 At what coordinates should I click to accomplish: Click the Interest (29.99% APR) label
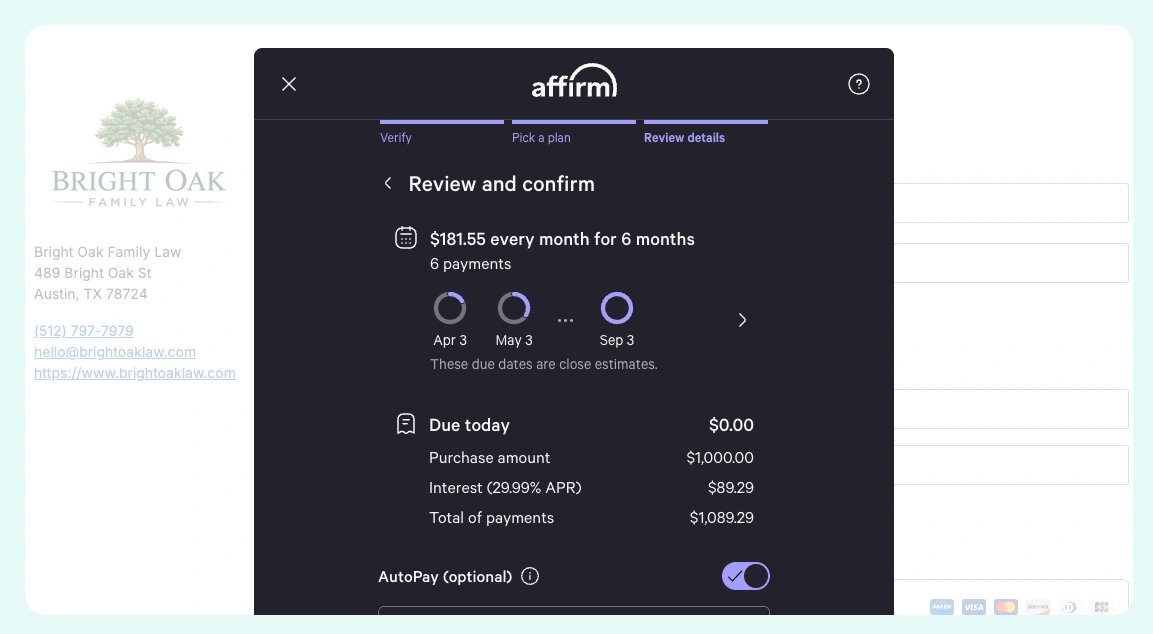coord(505,488)
